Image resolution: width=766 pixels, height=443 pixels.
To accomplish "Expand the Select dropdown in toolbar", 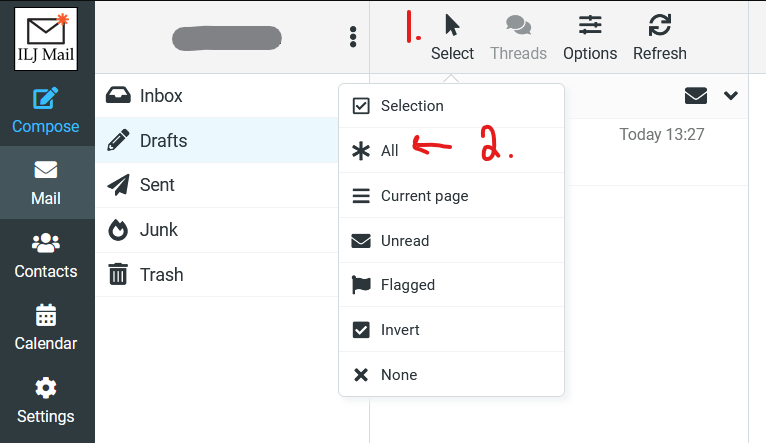I will click(452, 36).
